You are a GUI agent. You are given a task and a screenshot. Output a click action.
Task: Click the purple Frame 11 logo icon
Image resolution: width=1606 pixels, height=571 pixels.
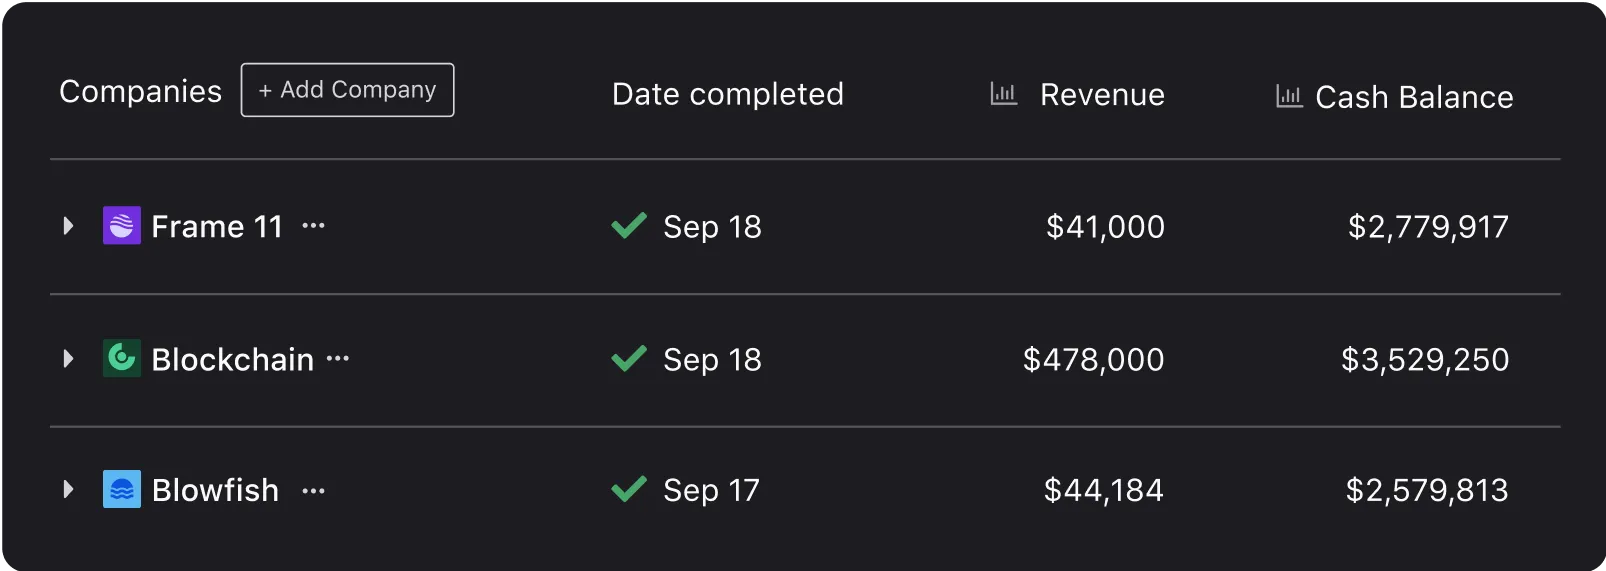pos(122,226)
